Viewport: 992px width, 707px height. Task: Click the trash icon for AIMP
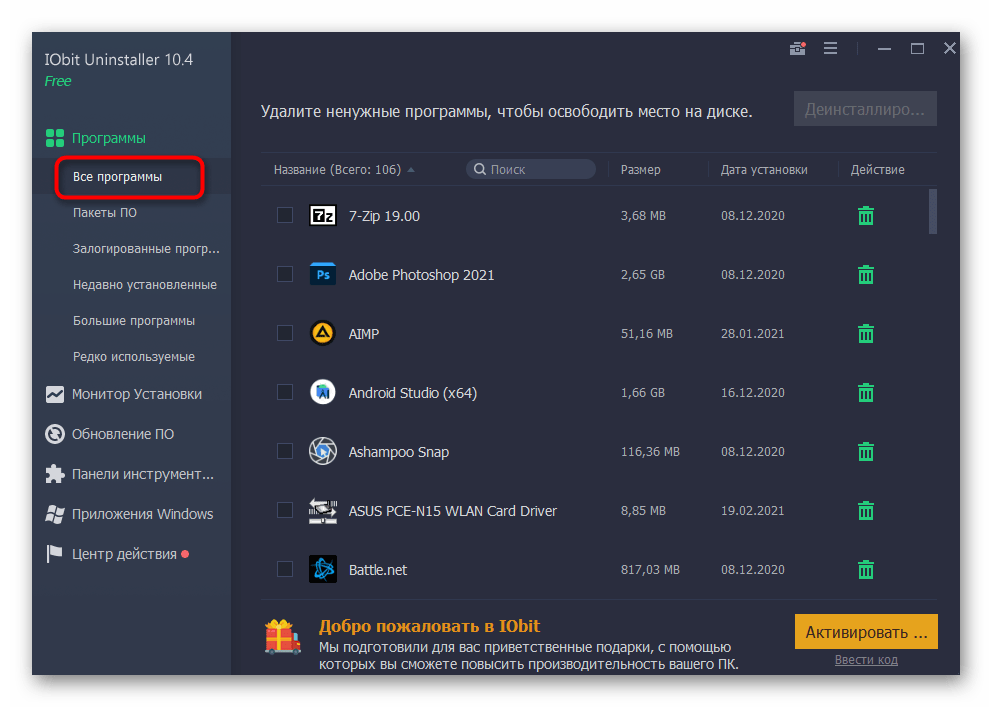click(x=865, y=333)
